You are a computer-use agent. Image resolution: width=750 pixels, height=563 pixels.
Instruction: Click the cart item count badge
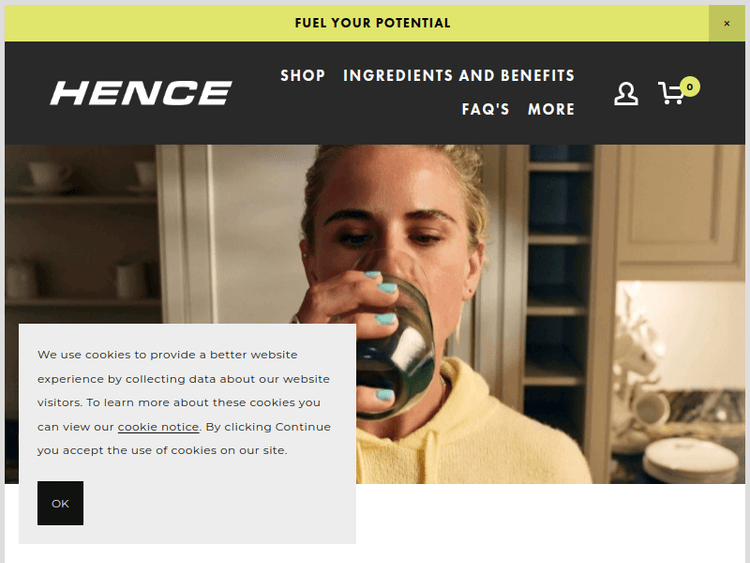(689, 87)
